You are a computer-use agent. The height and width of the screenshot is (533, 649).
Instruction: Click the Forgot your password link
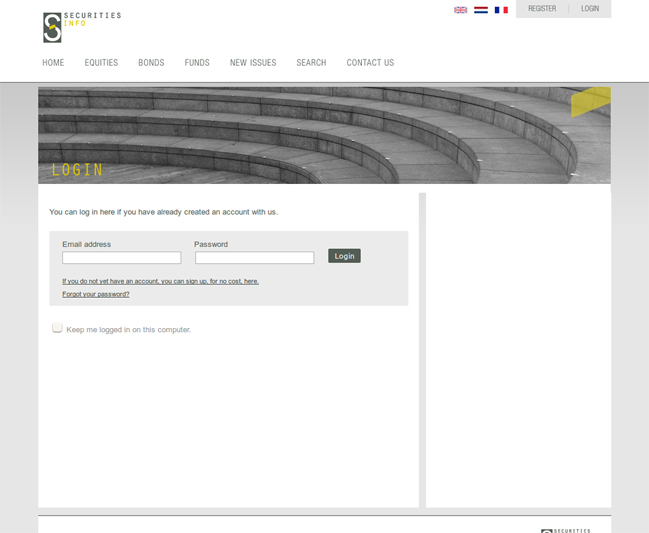(96, 294)
